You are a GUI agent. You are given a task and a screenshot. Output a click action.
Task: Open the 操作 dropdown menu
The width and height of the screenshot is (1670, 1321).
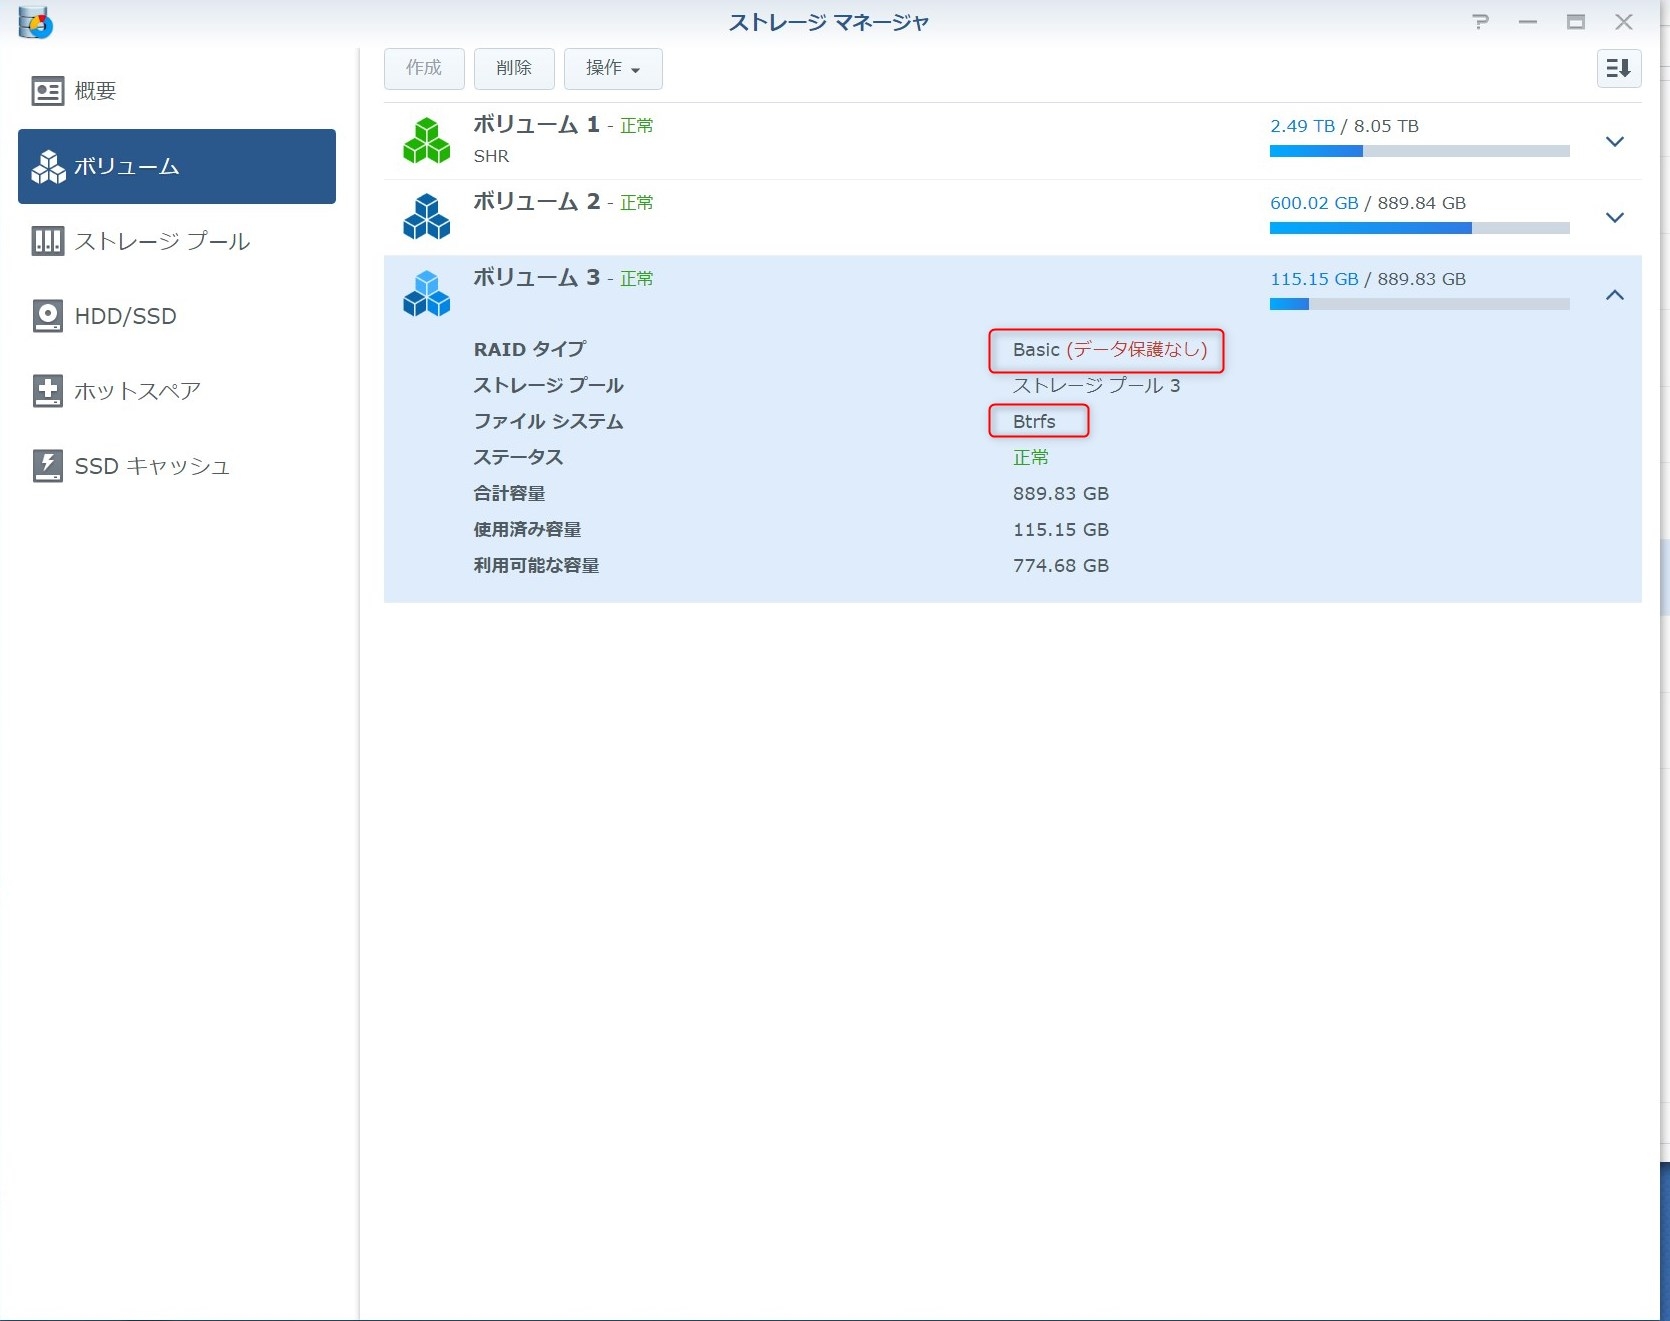point(612,68)
